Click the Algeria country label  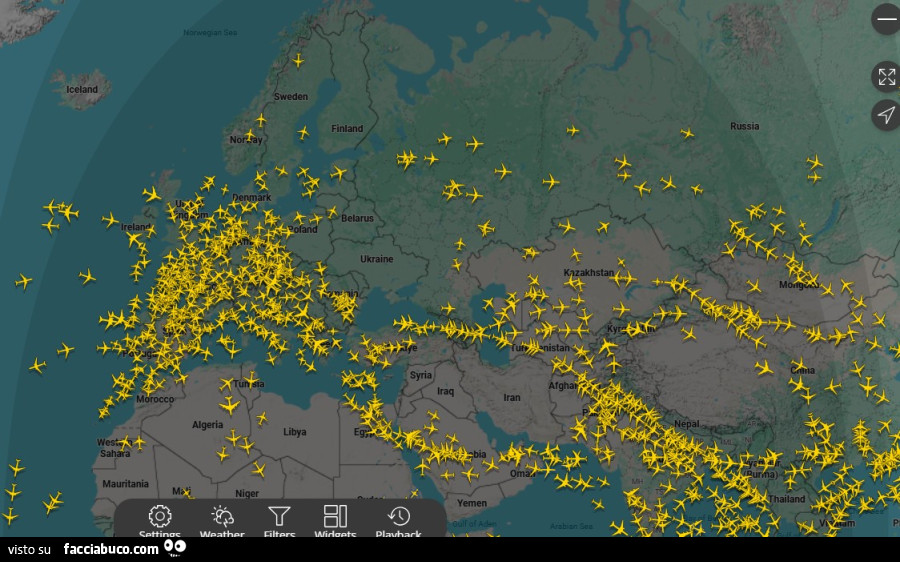click(x=207, y=425)
